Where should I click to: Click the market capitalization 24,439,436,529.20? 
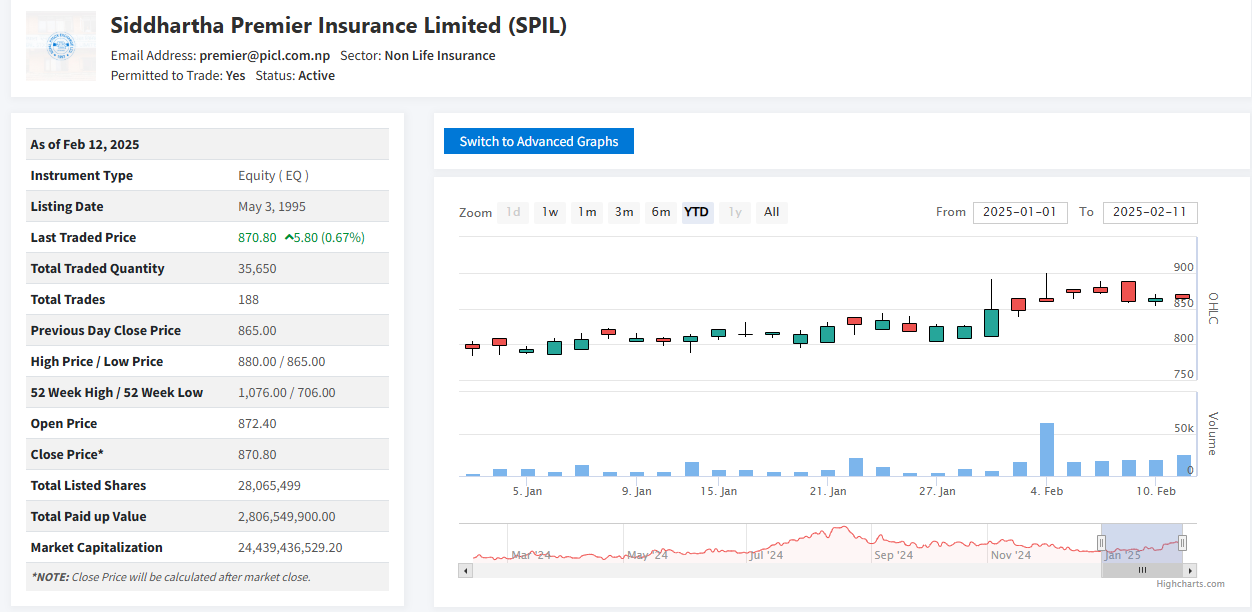coord(290,548)
